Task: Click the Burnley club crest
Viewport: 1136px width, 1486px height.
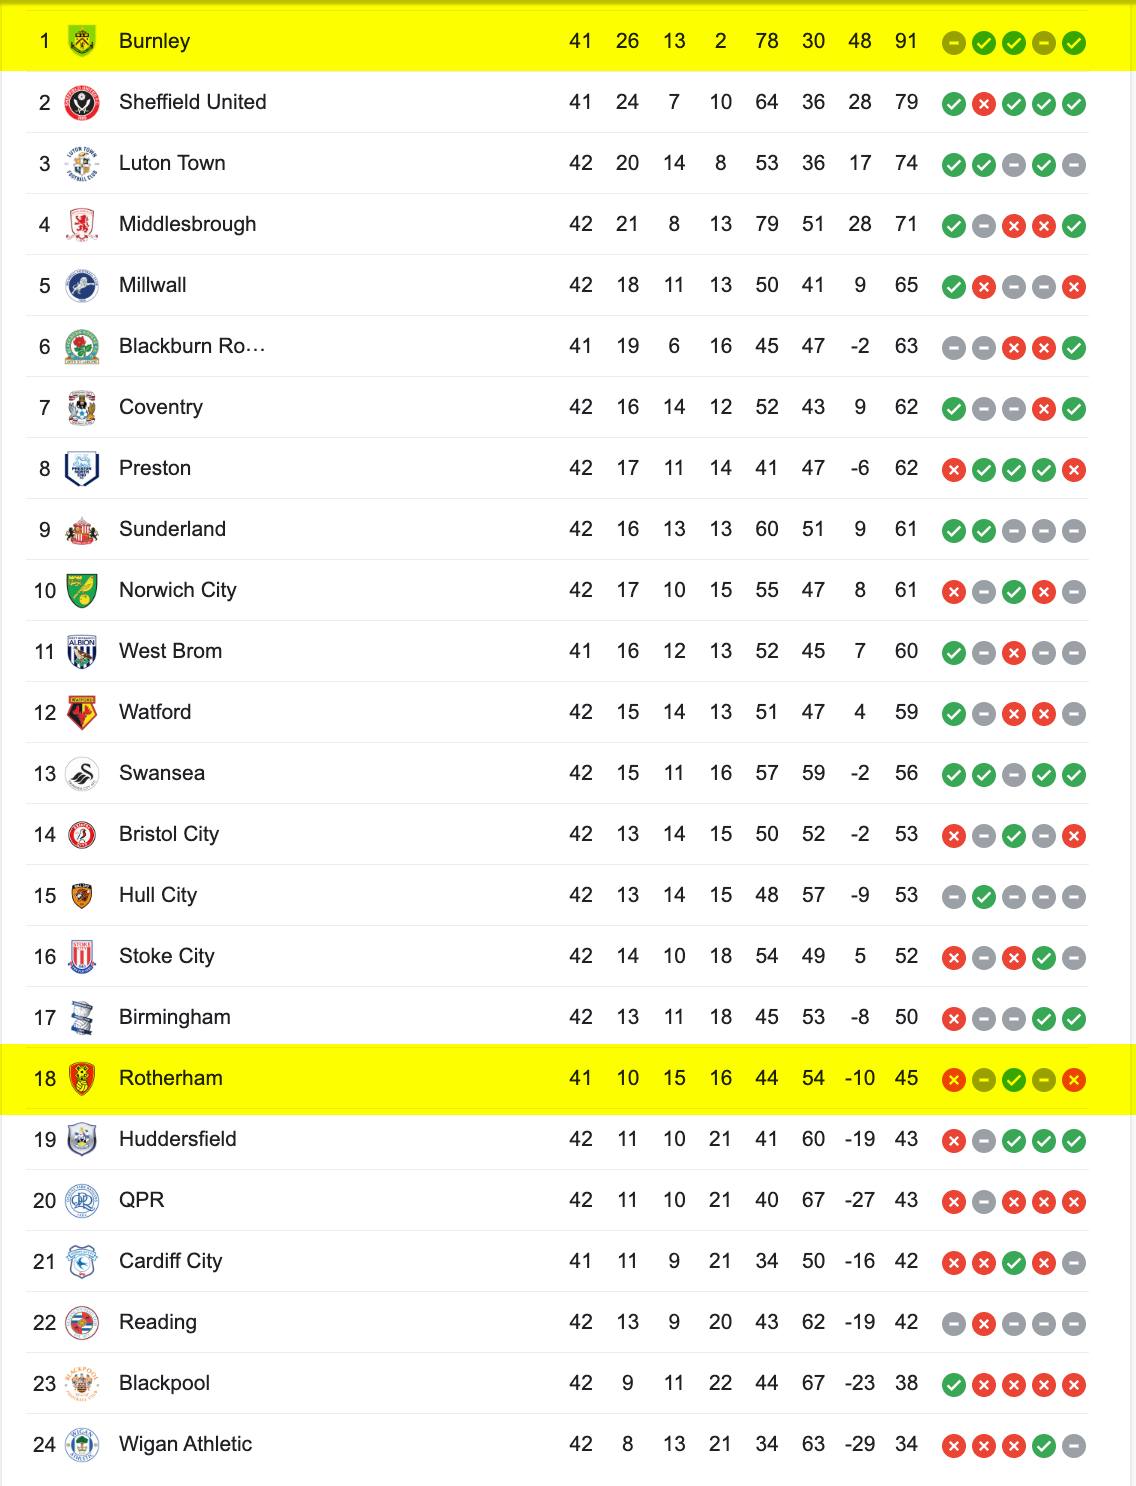Action: (x=82, y=42)
